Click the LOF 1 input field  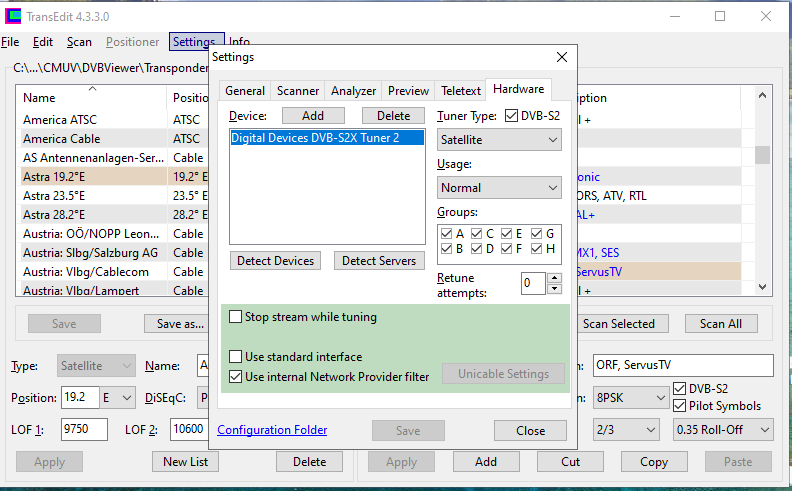coord(84,429)
